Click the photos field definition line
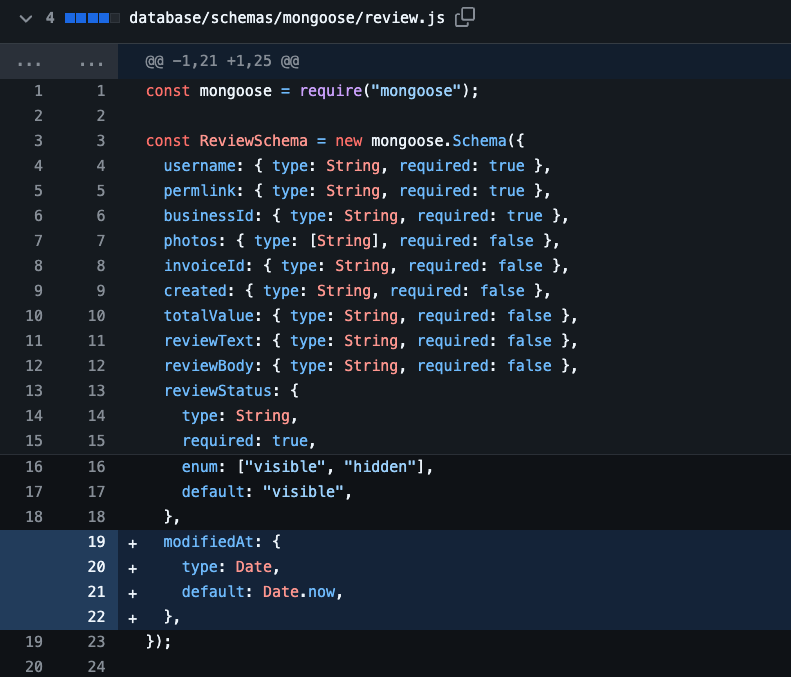Screen dimensions: 791x677 tap(361, 241)
